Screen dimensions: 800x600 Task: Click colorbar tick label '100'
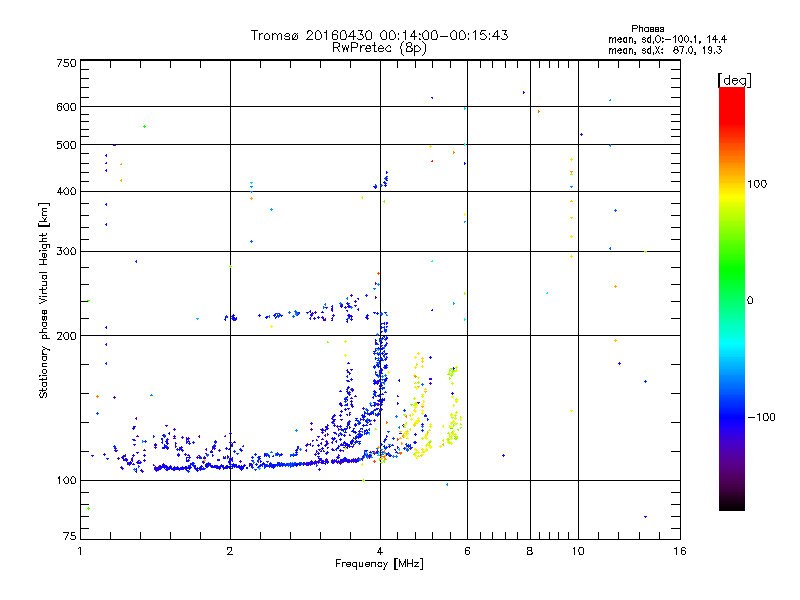(x=757, y=184)
